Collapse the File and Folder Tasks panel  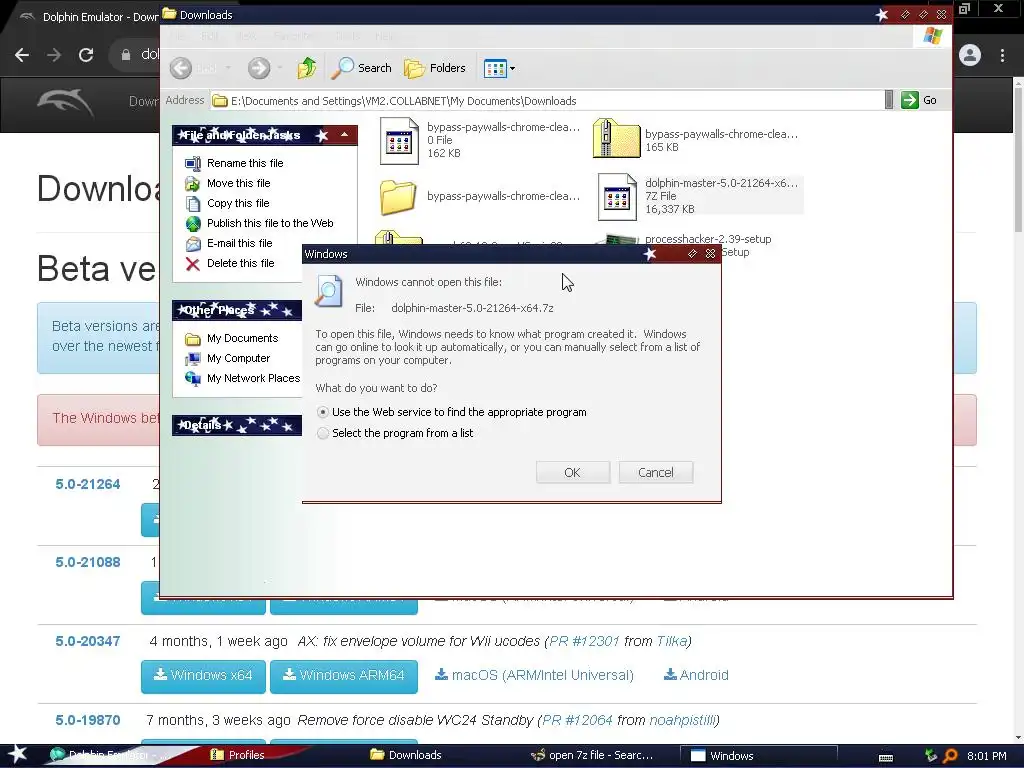[x=344, y=135]
